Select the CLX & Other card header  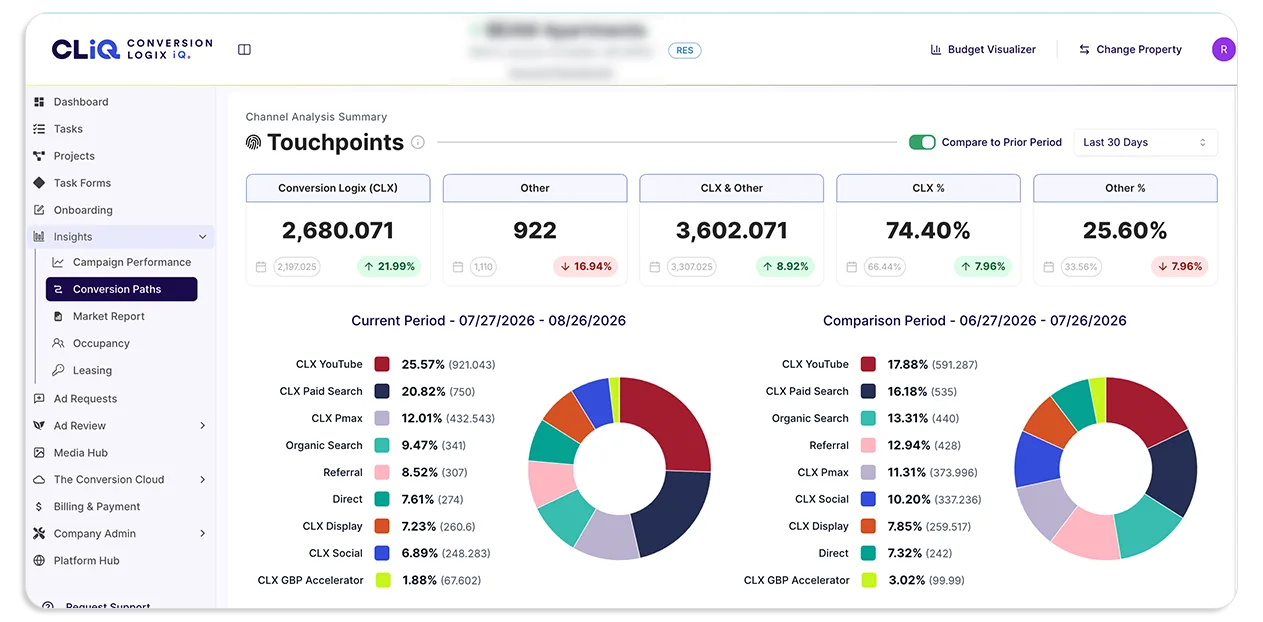732,188
